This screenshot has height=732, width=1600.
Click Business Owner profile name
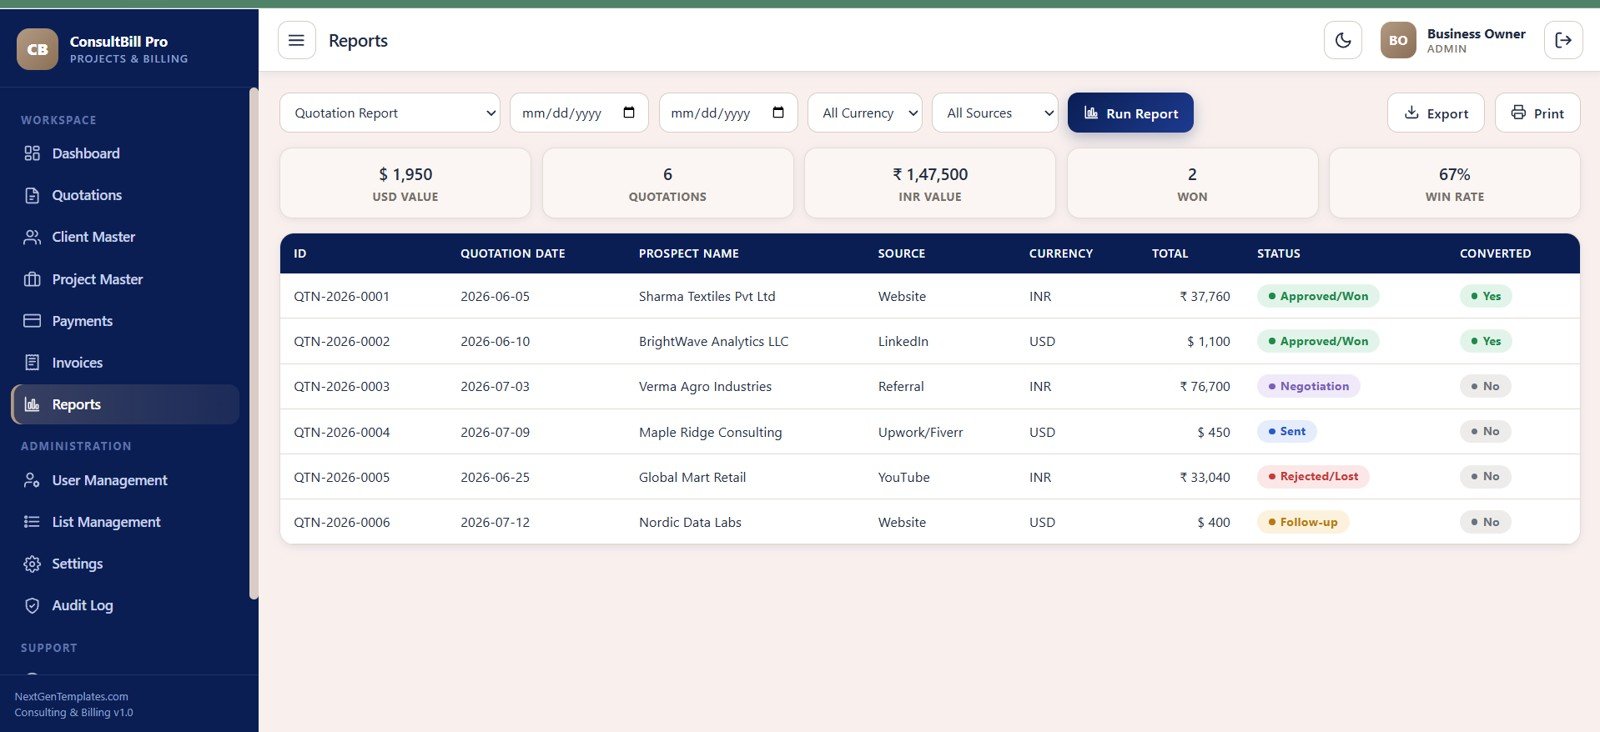(x=1476, y=34)
